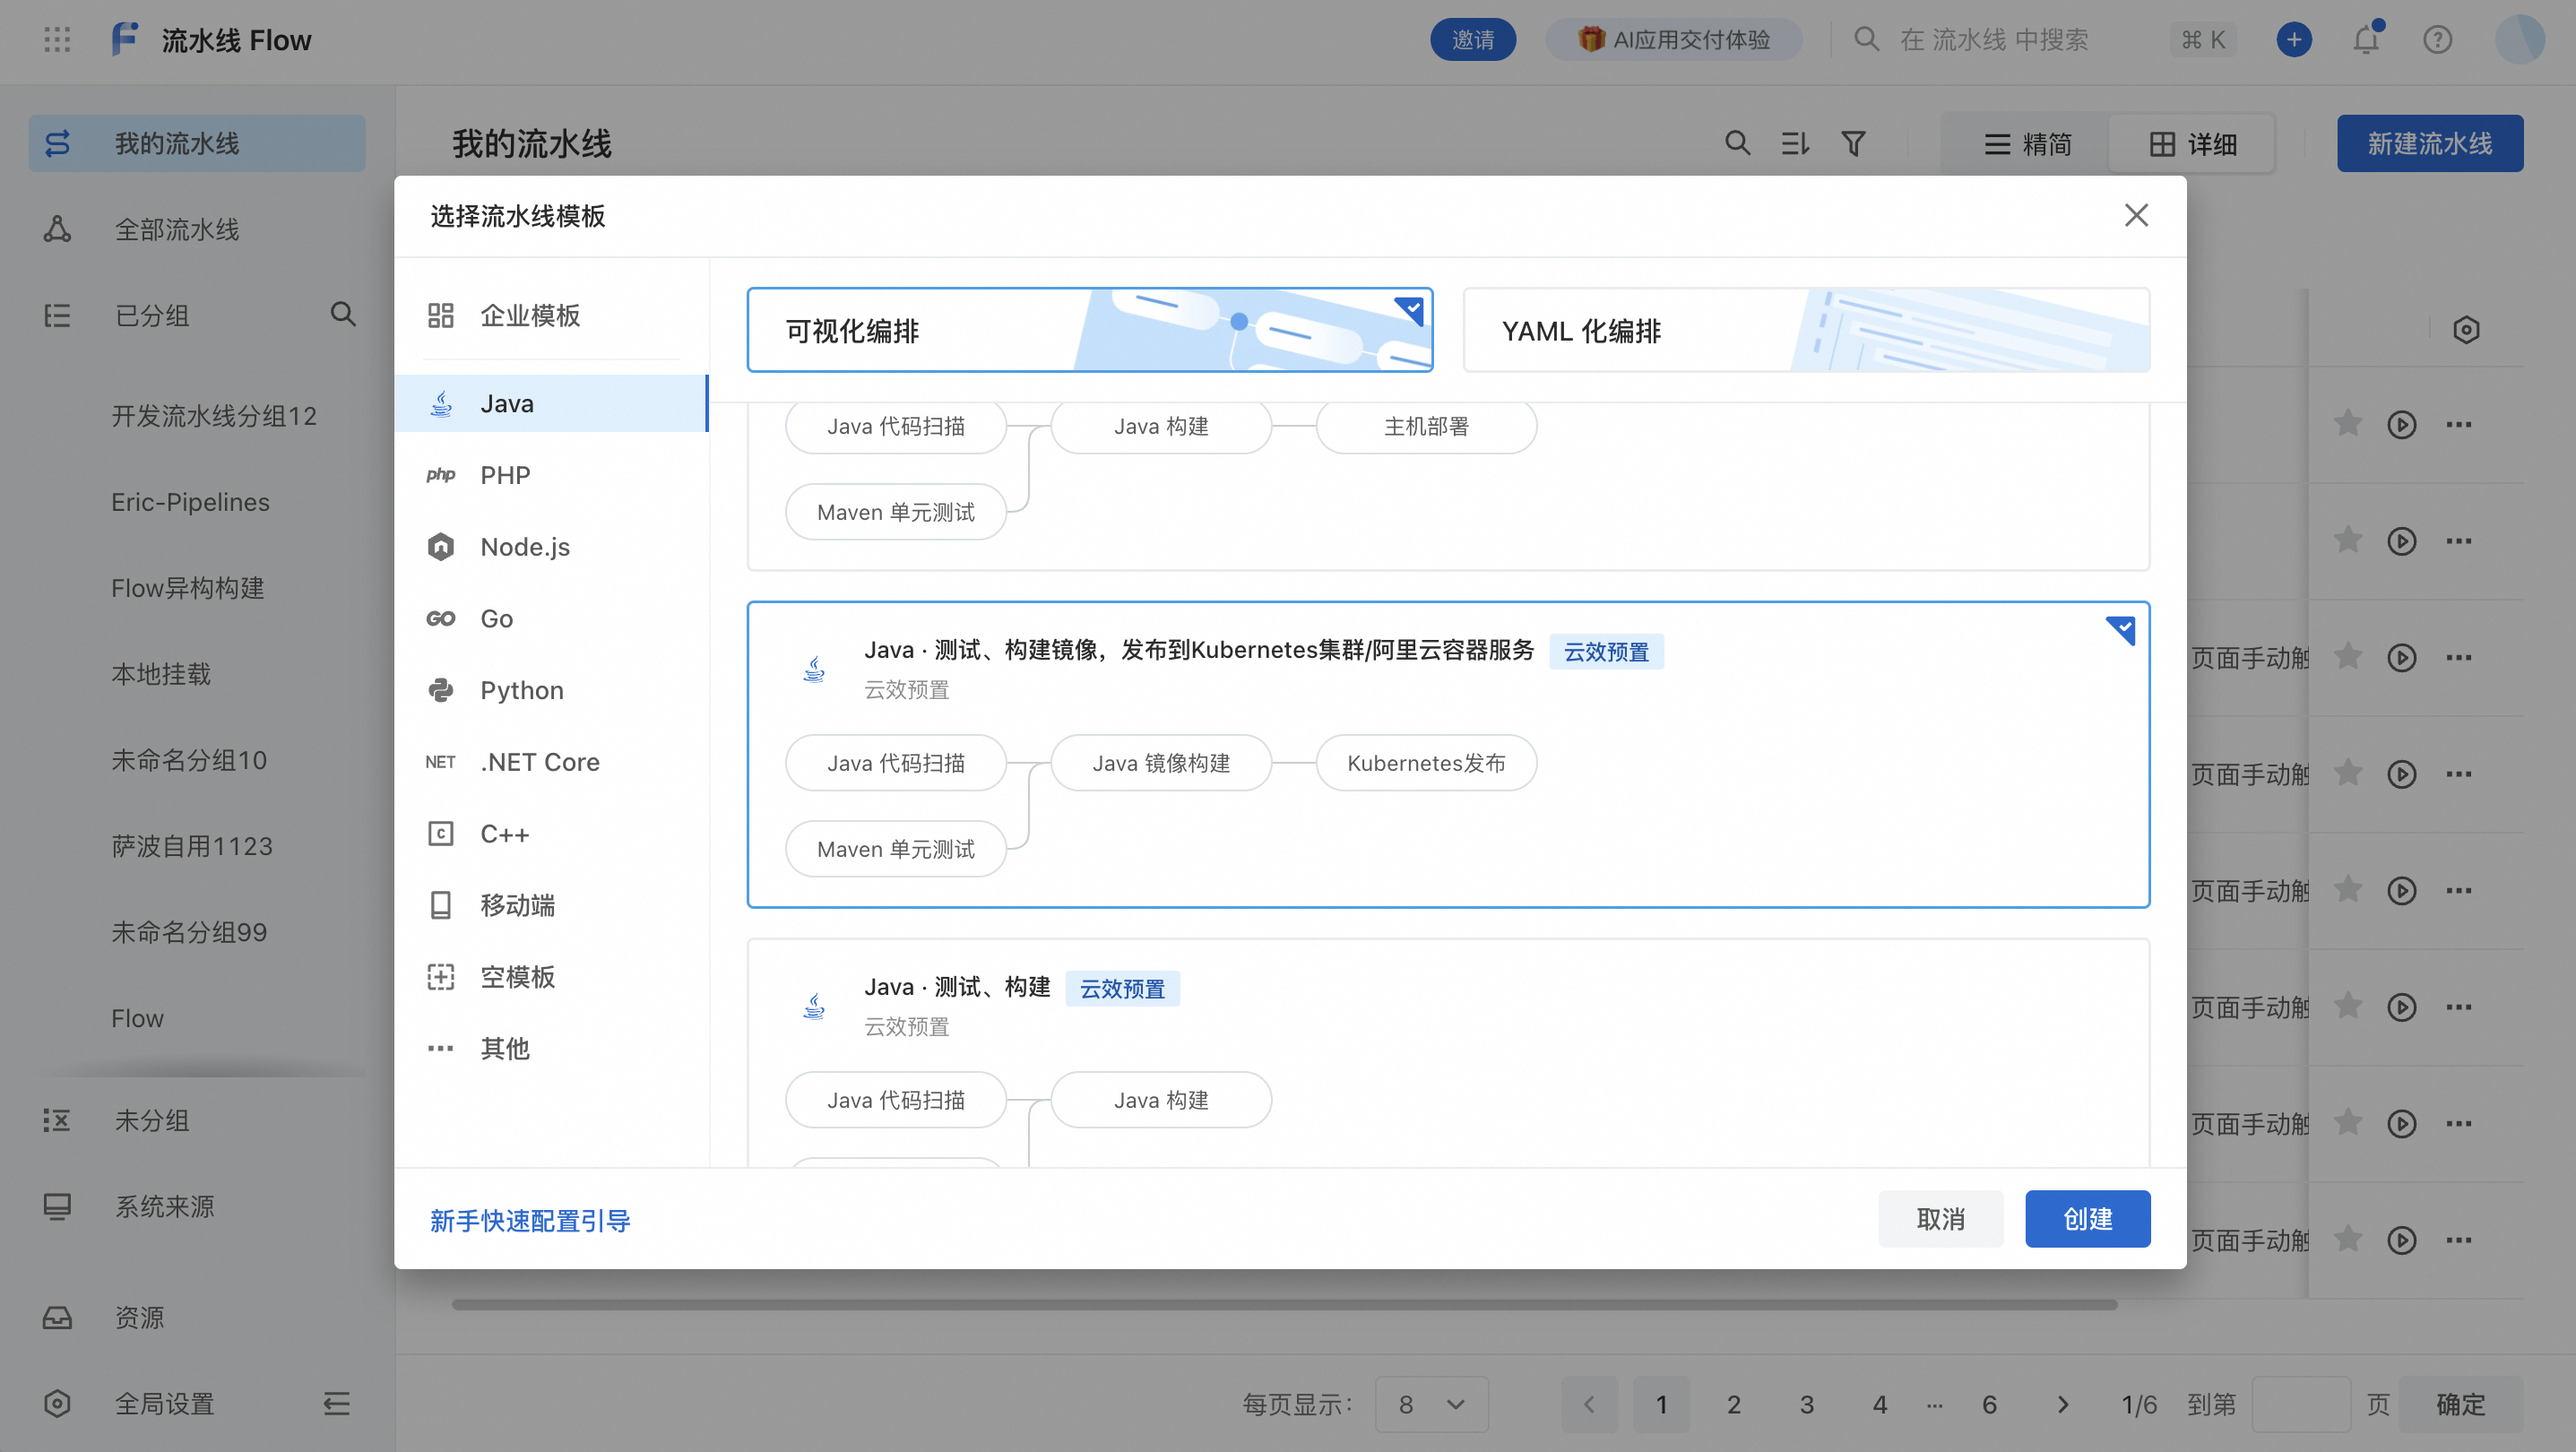Image resolution: width=2576 pixels, height=1452 pixels.
Task: Select the C++ template category
Action: 552,834
